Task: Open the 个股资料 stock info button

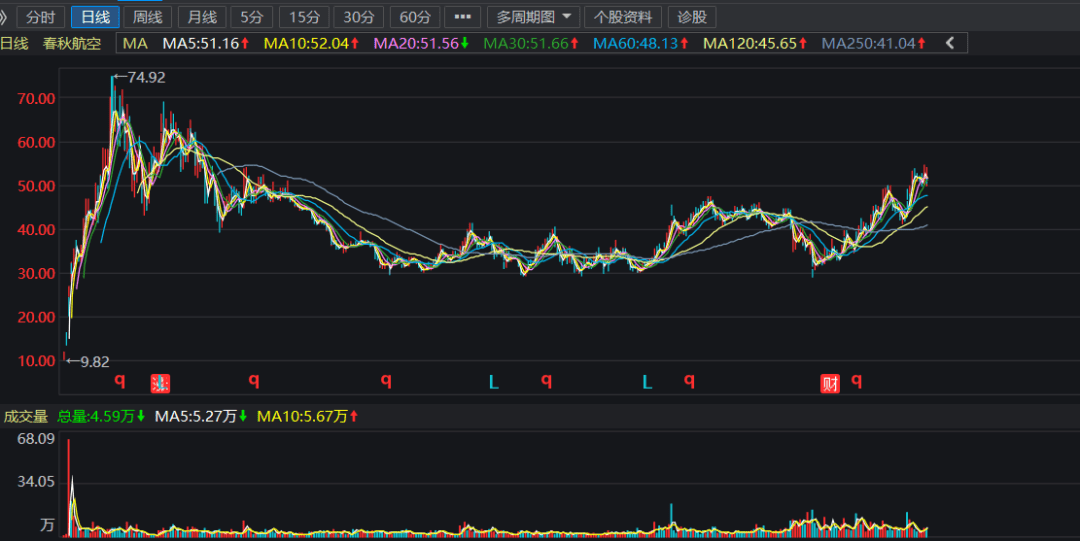Action: (x=623, y=17)
